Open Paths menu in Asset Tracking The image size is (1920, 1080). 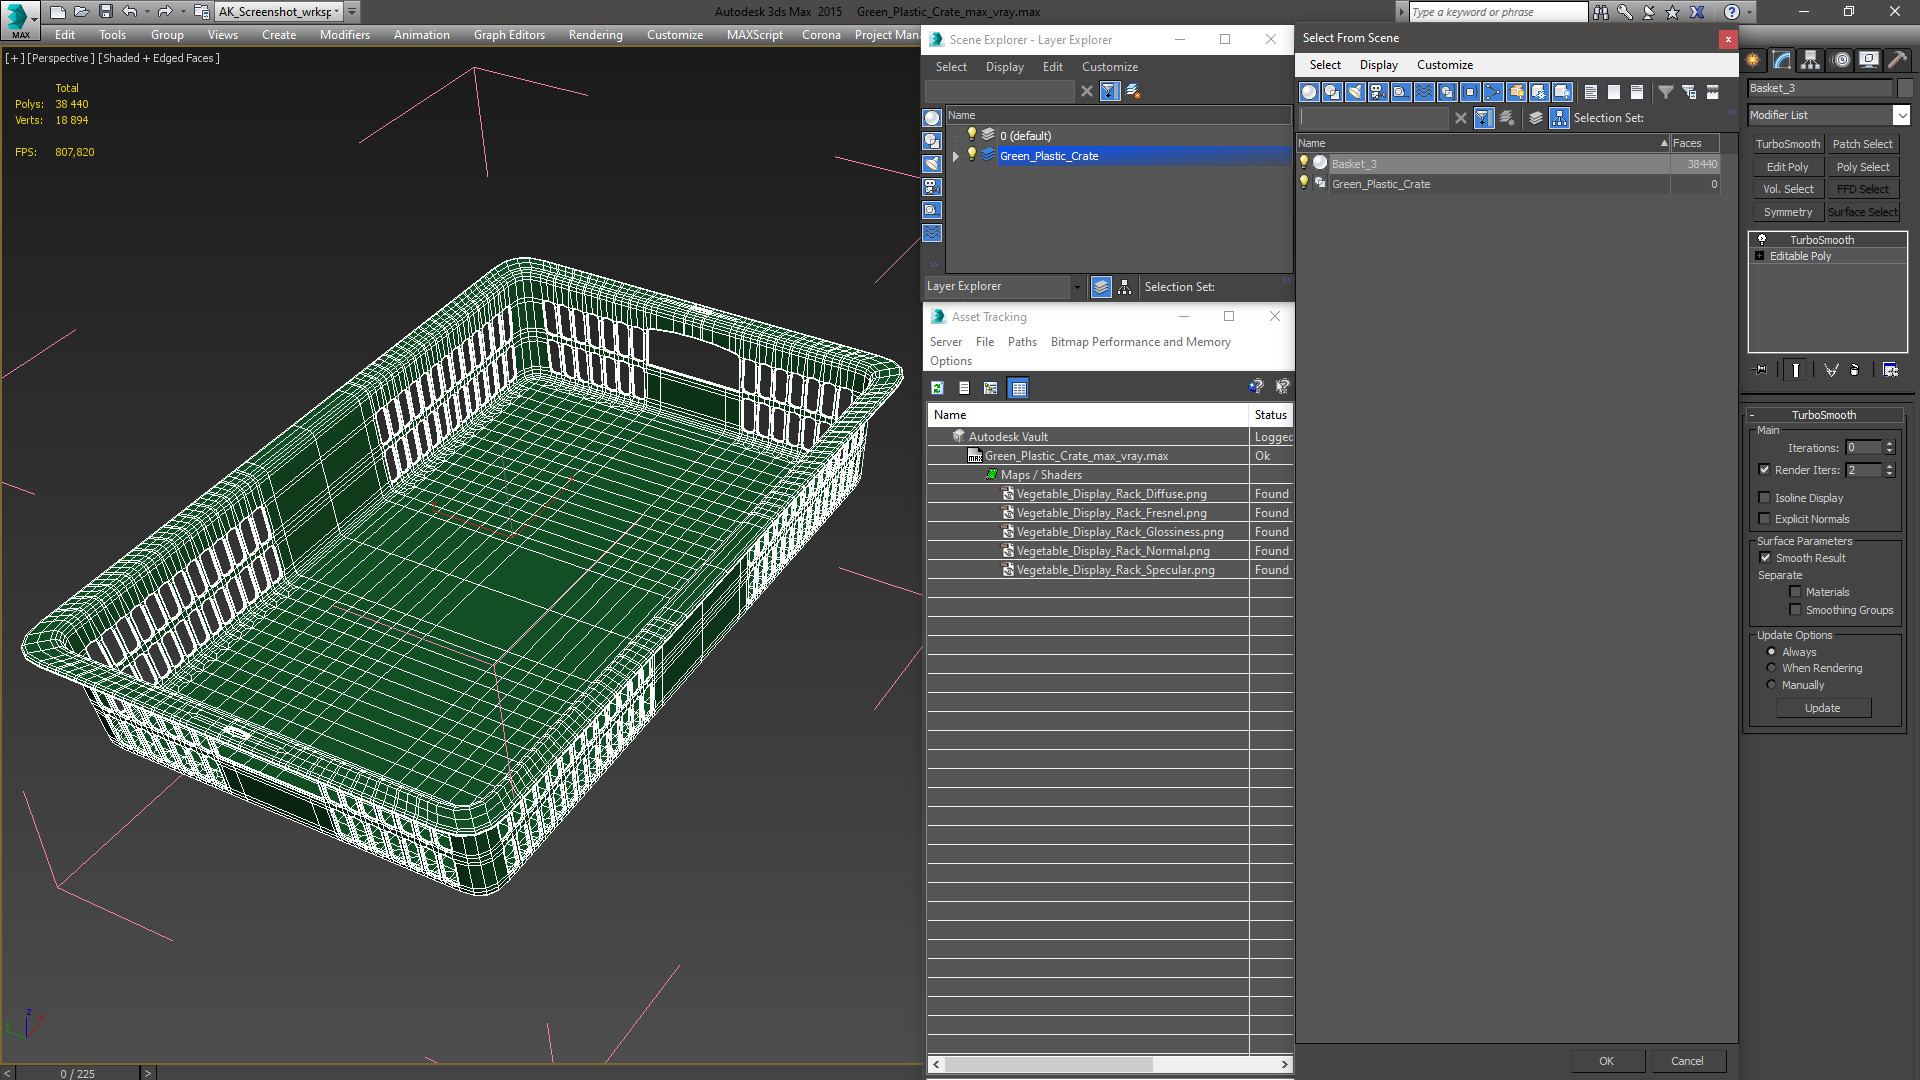coord(1022,342)
